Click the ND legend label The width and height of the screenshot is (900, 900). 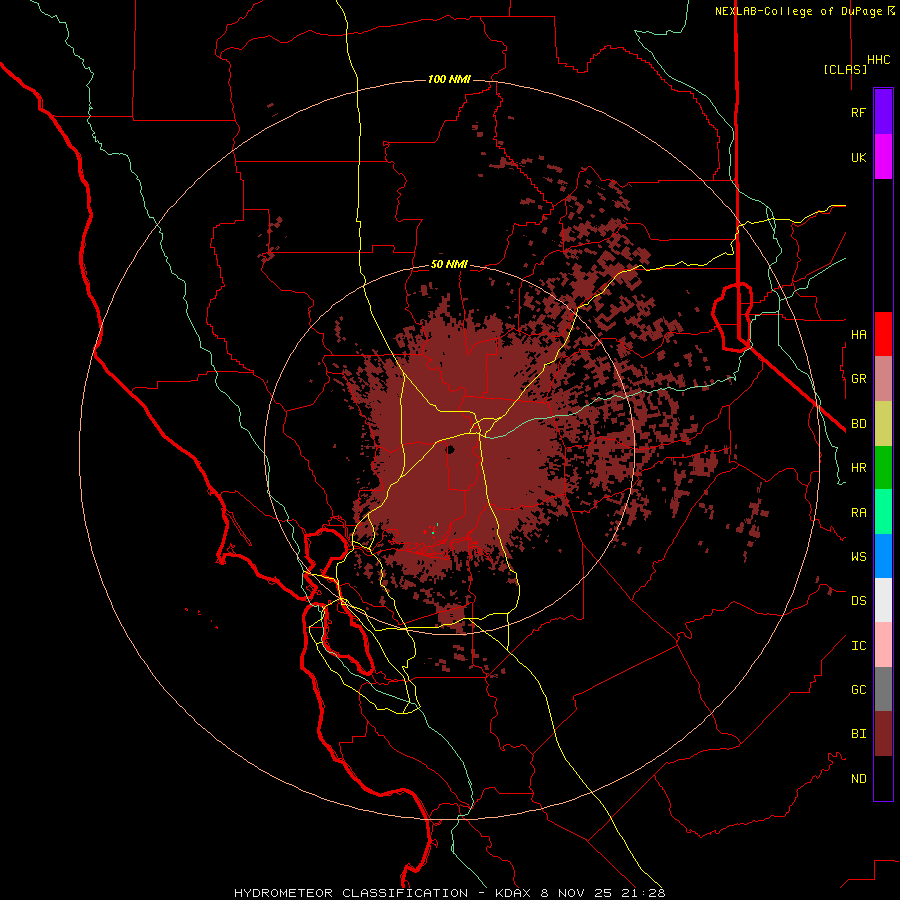858,778
